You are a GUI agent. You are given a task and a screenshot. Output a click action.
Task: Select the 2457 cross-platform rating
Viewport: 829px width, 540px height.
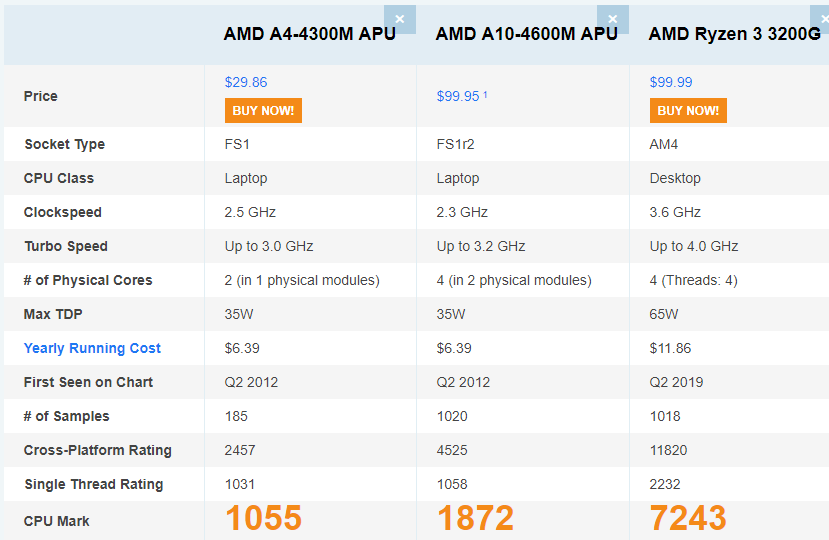[240, 450]
